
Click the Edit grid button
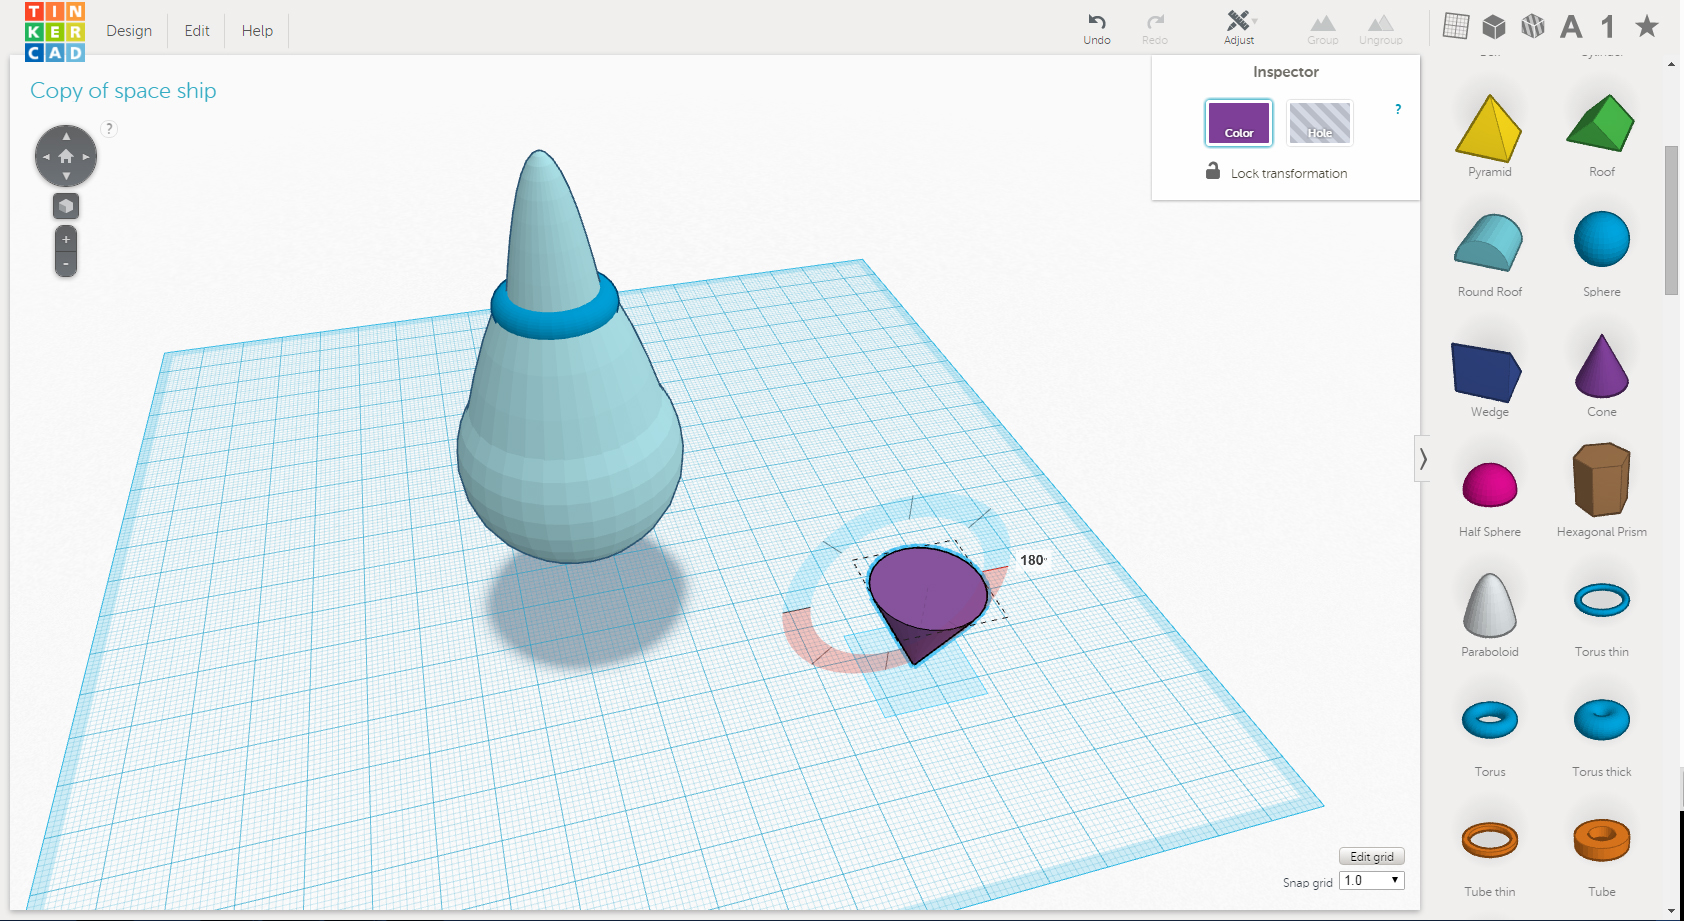[x=1372, y=856]
